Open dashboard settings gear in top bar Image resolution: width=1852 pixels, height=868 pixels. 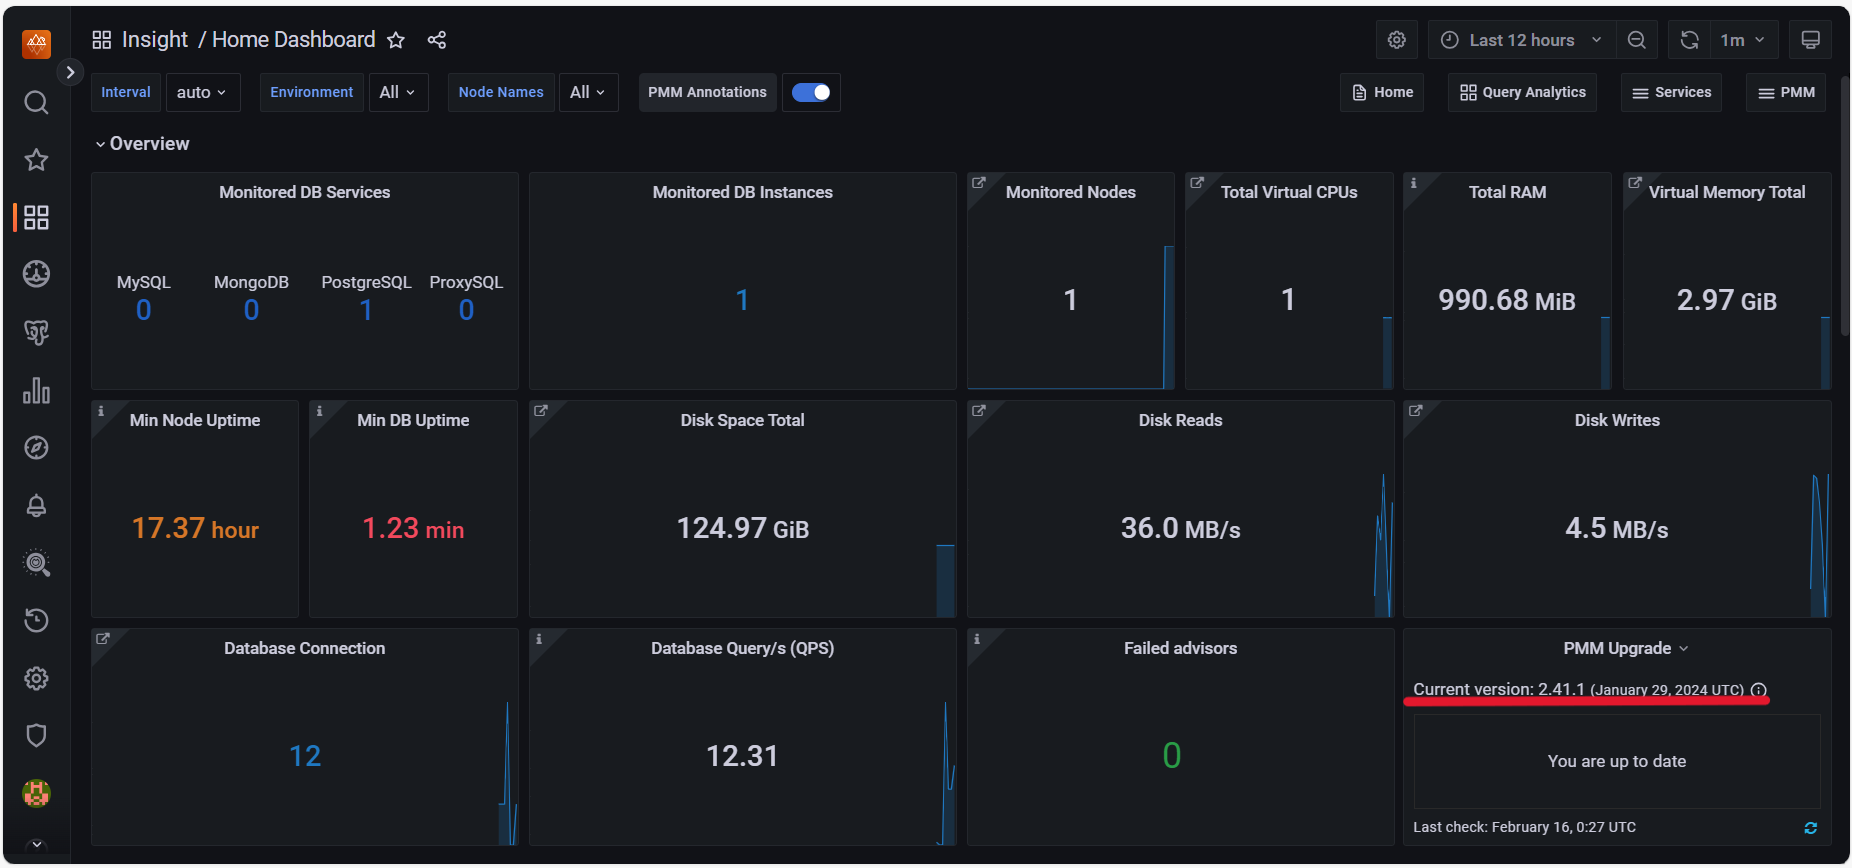[x=1397, y=40]
